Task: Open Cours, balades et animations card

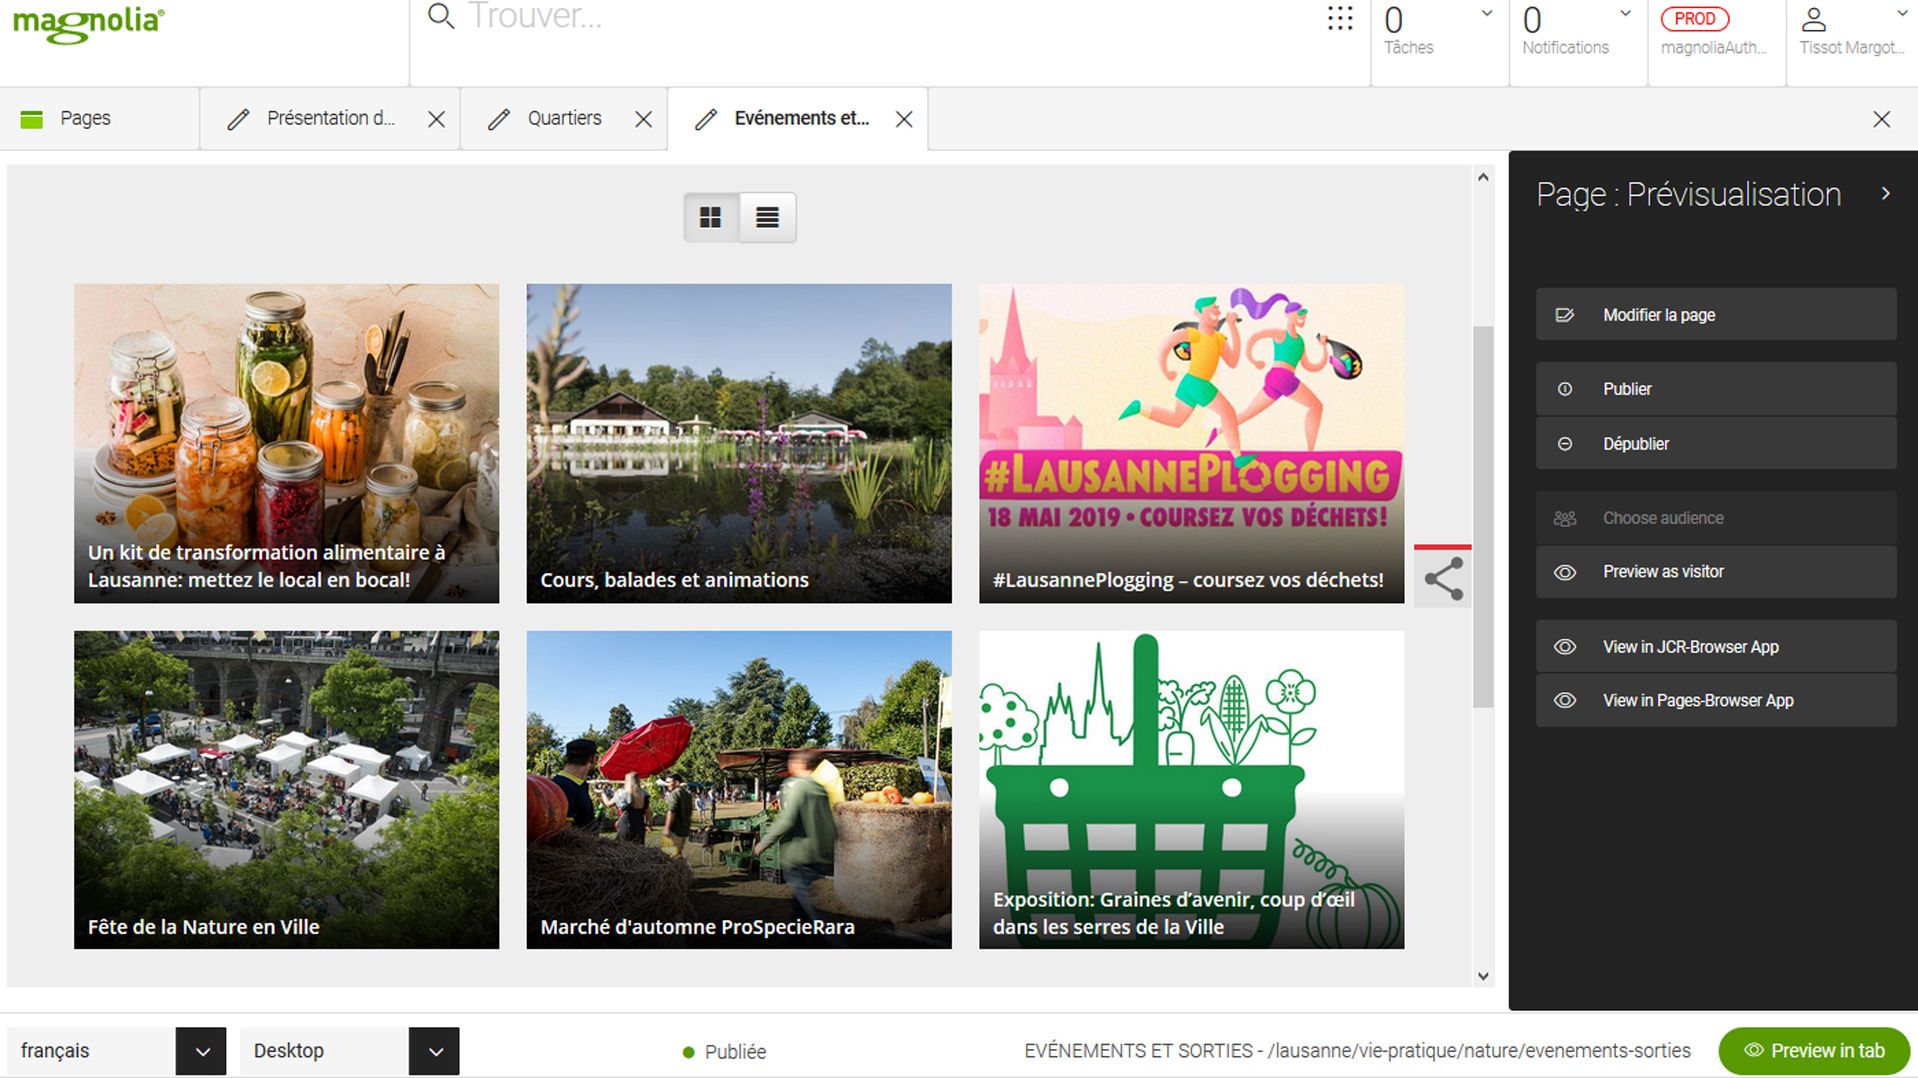Action: point(739,443)
